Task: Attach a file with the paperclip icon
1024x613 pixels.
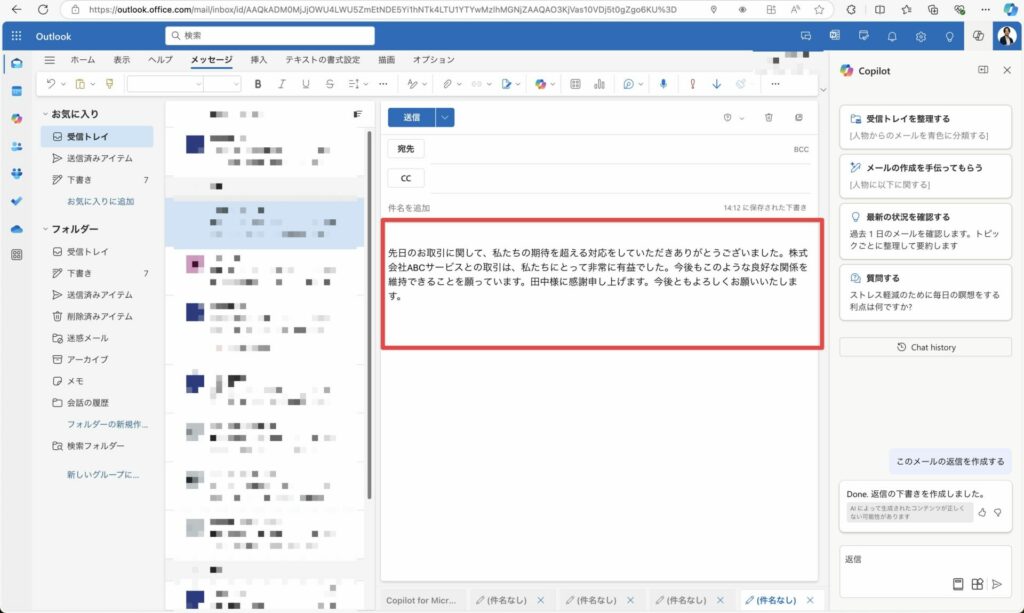Action: [447, 84]
